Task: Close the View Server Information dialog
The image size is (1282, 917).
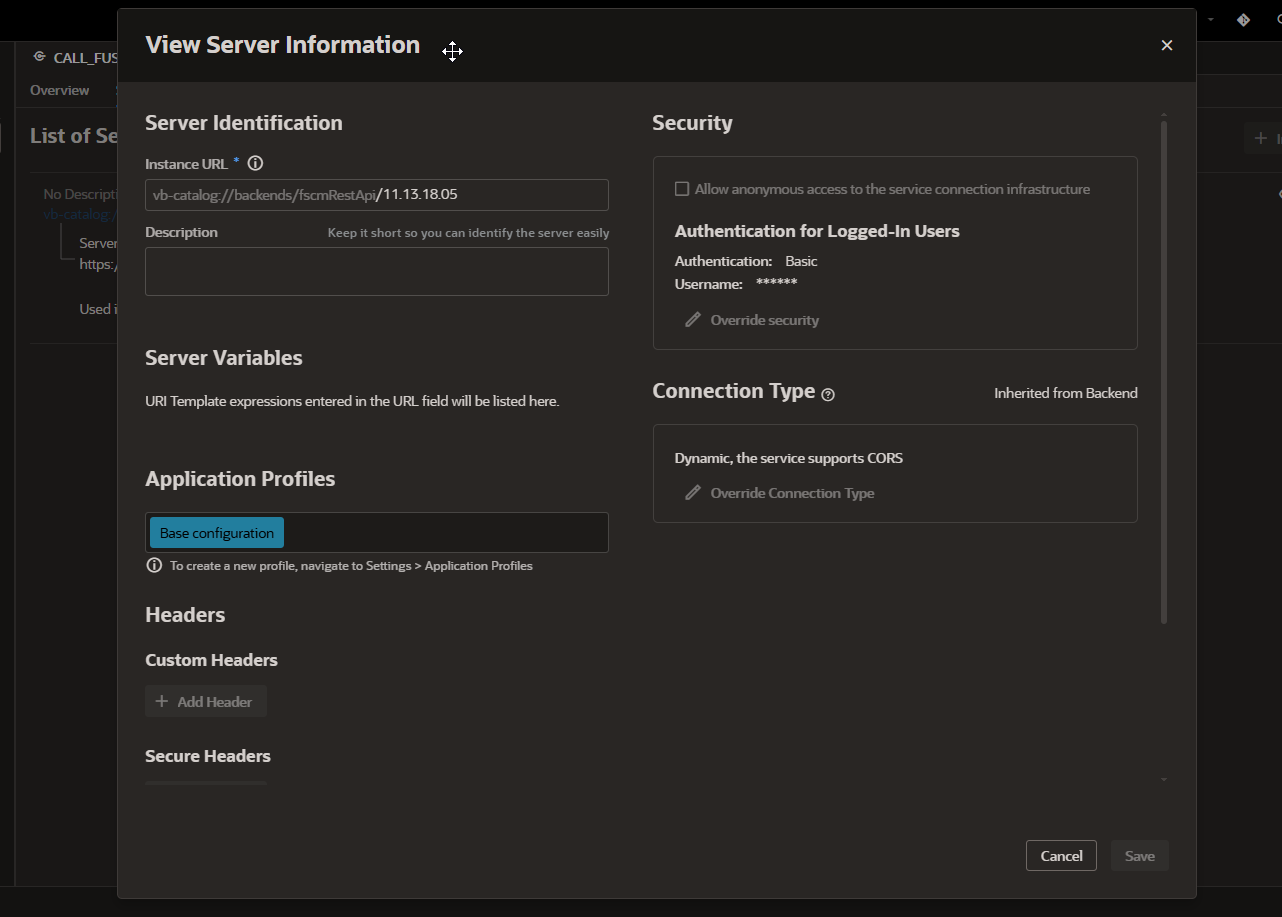Action: [1166, 45]
